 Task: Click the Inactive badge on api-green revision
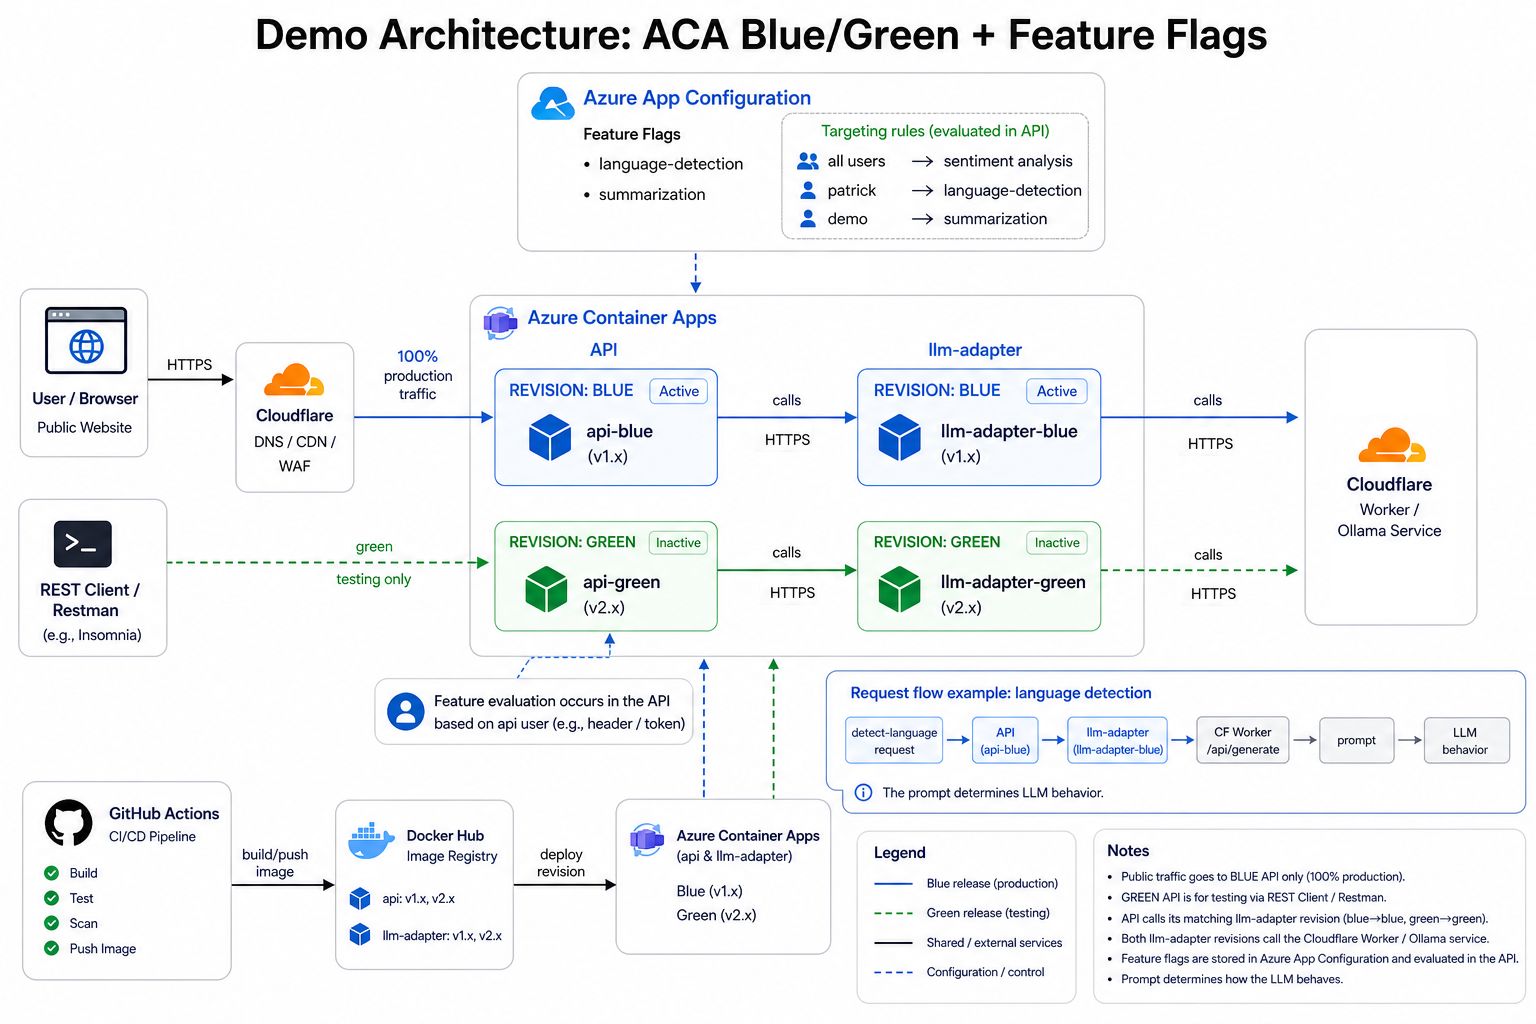678,542
